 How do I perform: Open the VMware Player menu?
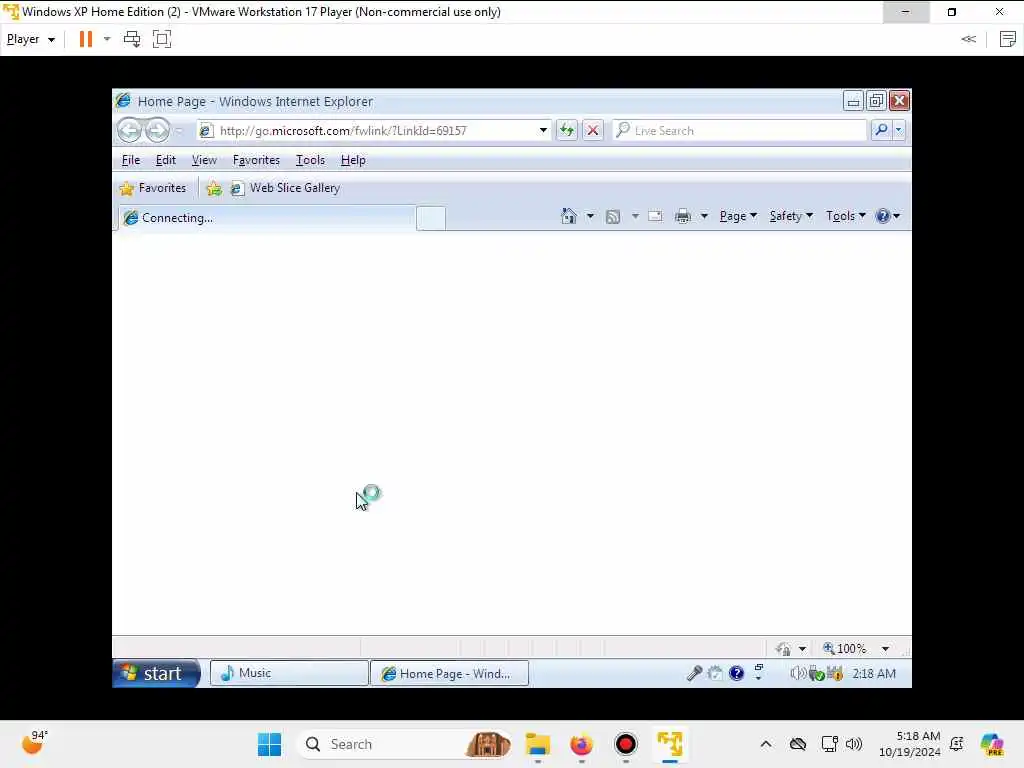[30, 39]
